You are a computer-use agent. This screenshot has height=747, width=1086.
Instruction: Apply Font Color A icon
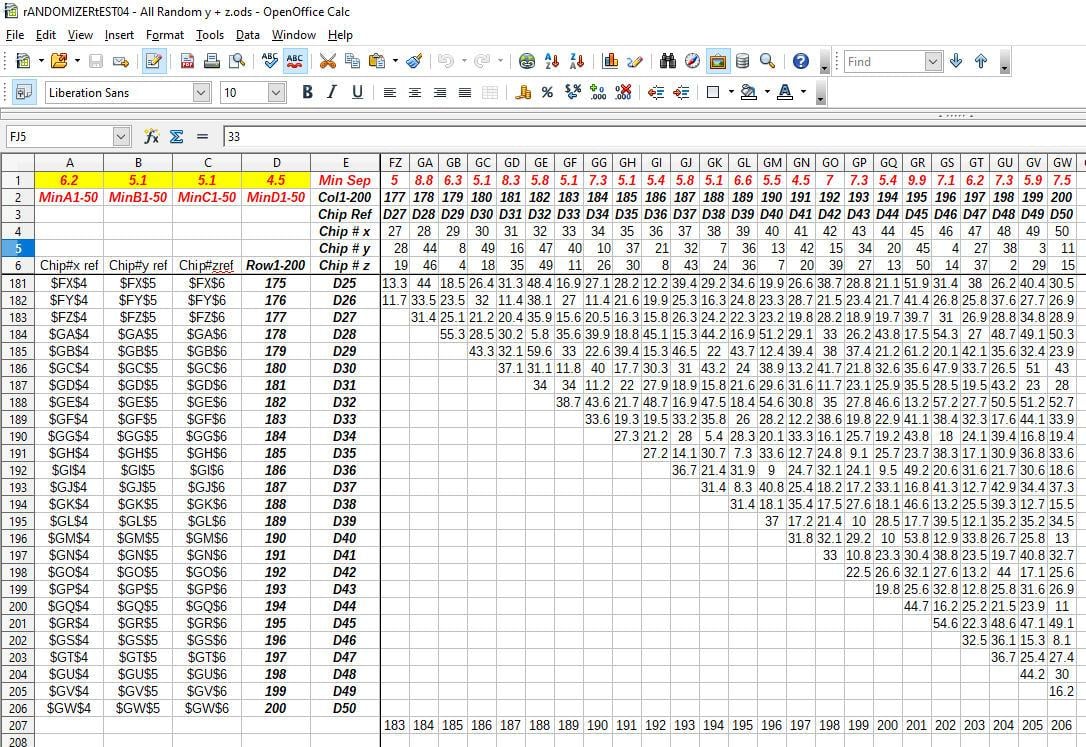pos(785,92)
